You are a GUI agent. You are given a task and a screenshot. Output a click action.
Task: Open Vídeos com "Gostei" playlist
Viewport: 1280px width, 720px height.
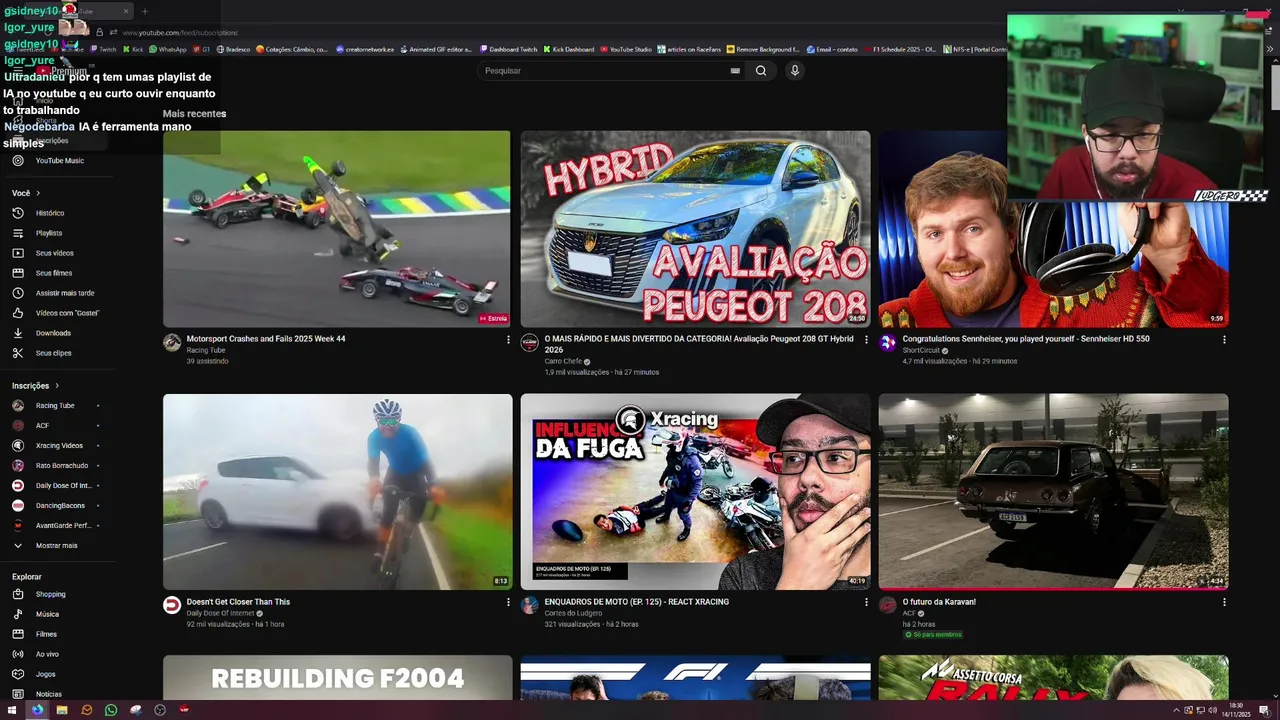point(67,313)
